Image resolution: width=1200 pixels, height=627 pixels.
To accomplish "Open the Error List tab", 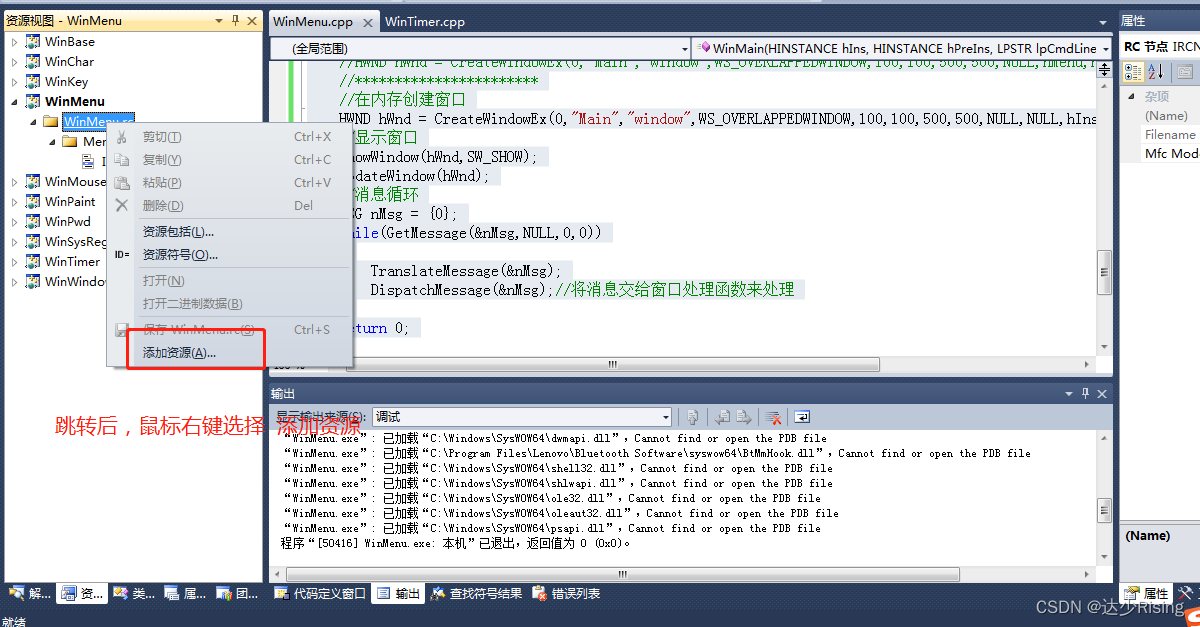I will 566,594.
